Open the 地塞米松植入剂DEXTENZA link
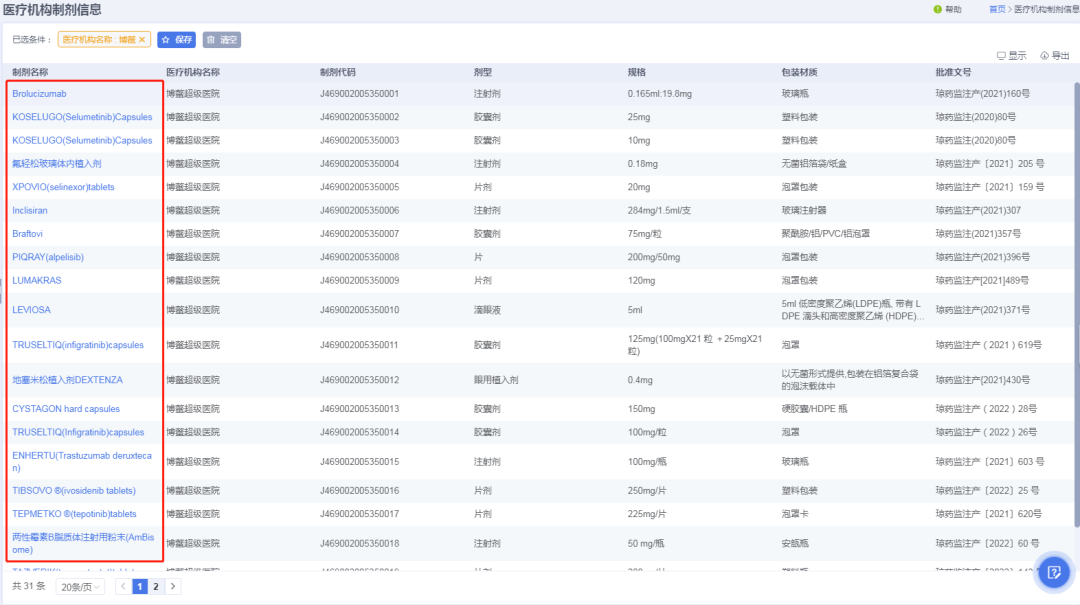The image size is (1080, 605). (x=68, y=380)
